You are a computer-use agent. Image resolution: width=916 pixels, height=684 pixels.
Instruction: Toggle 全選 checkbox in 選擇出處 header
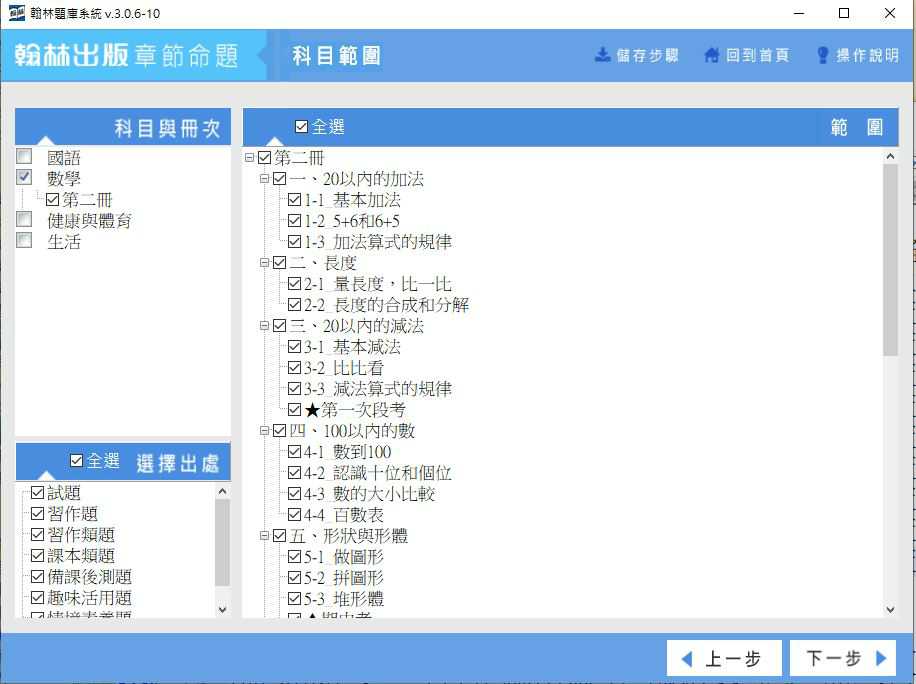coord(76,461)
